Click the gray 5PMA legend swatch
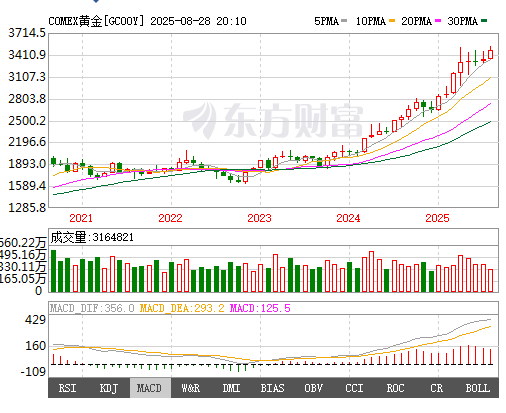The width and height of the screenshot is (506, 413). [x=344, y=21]
